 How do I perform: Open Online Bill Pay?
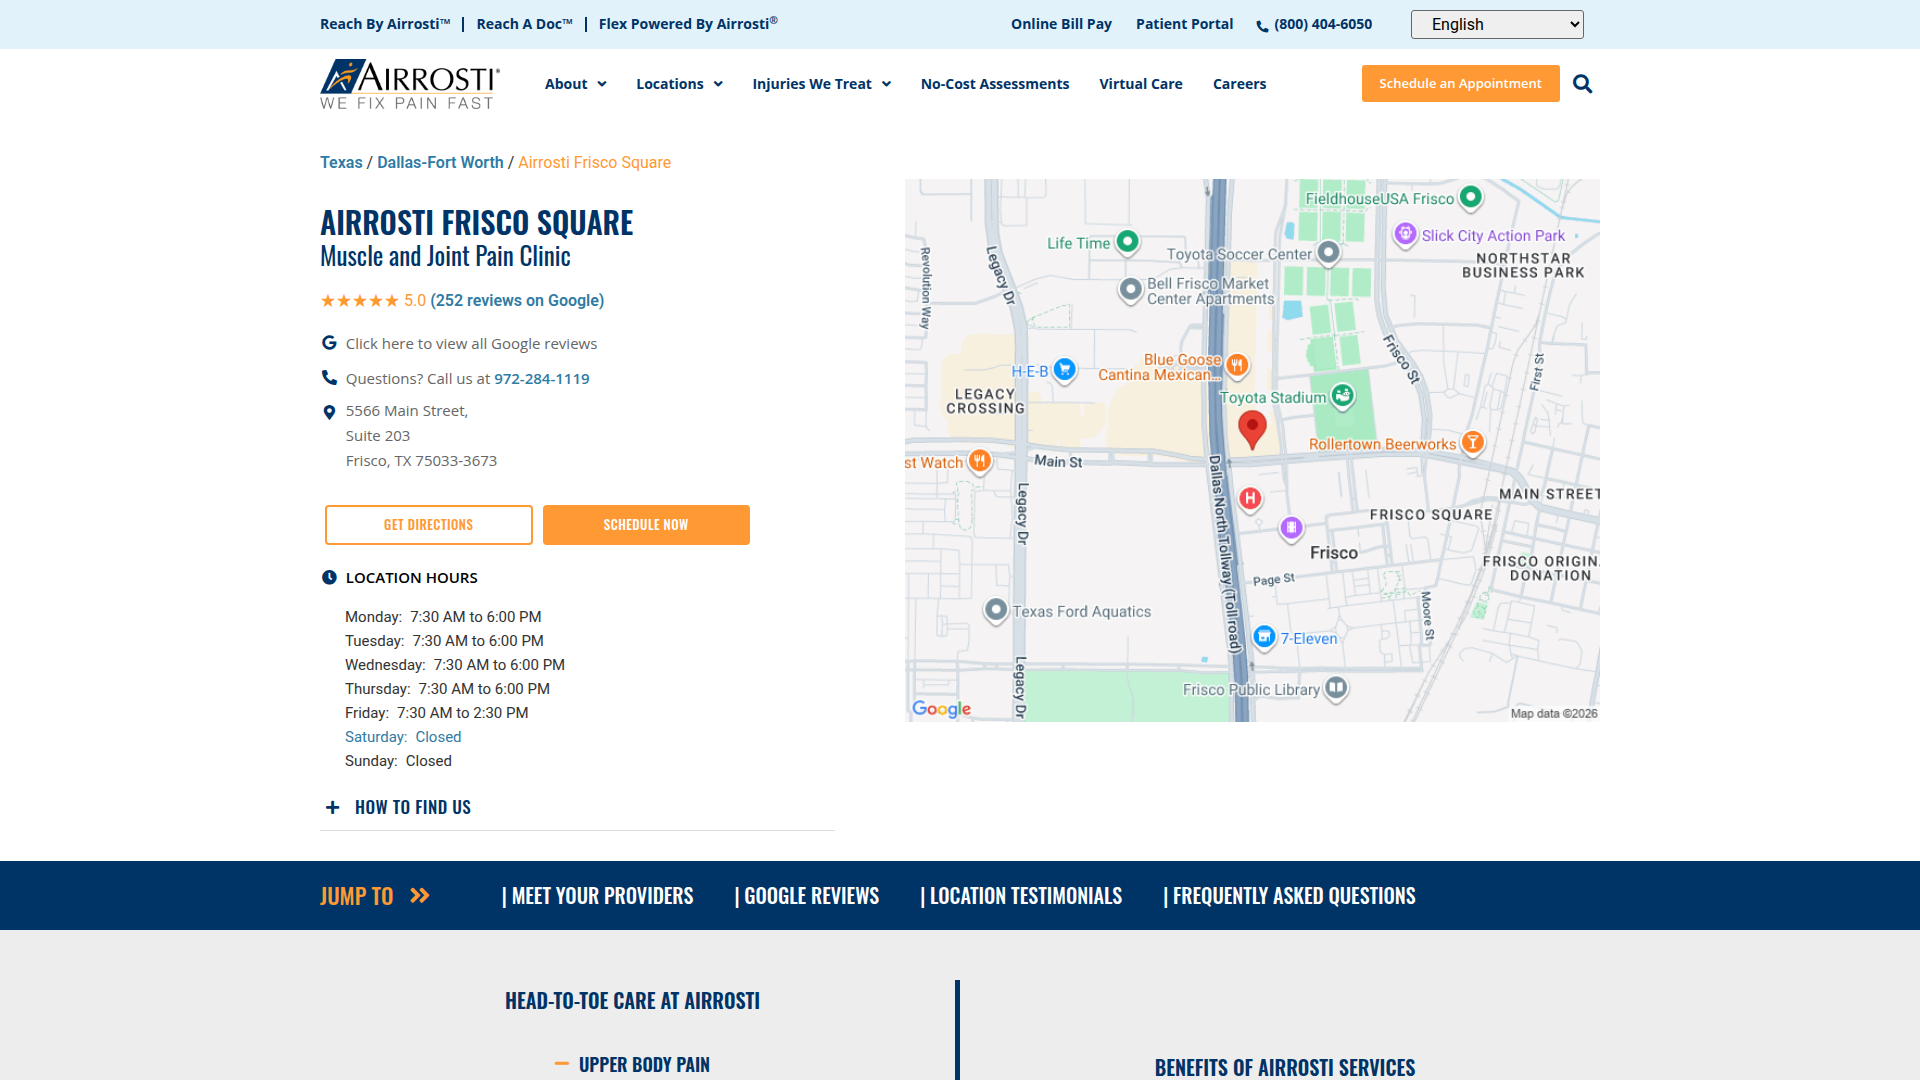(x=1061, y=24)
